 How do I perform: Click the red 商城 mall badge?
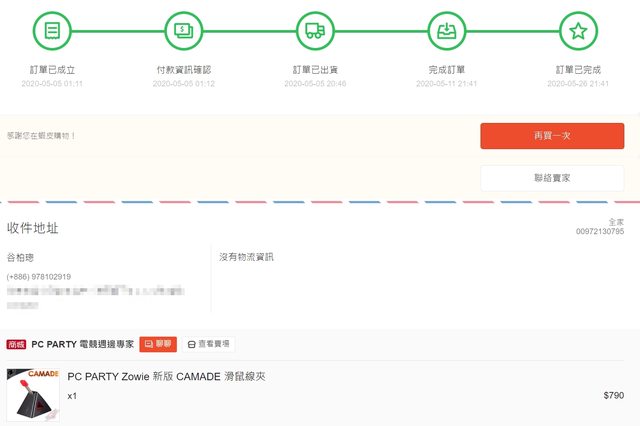click(16, 343)
